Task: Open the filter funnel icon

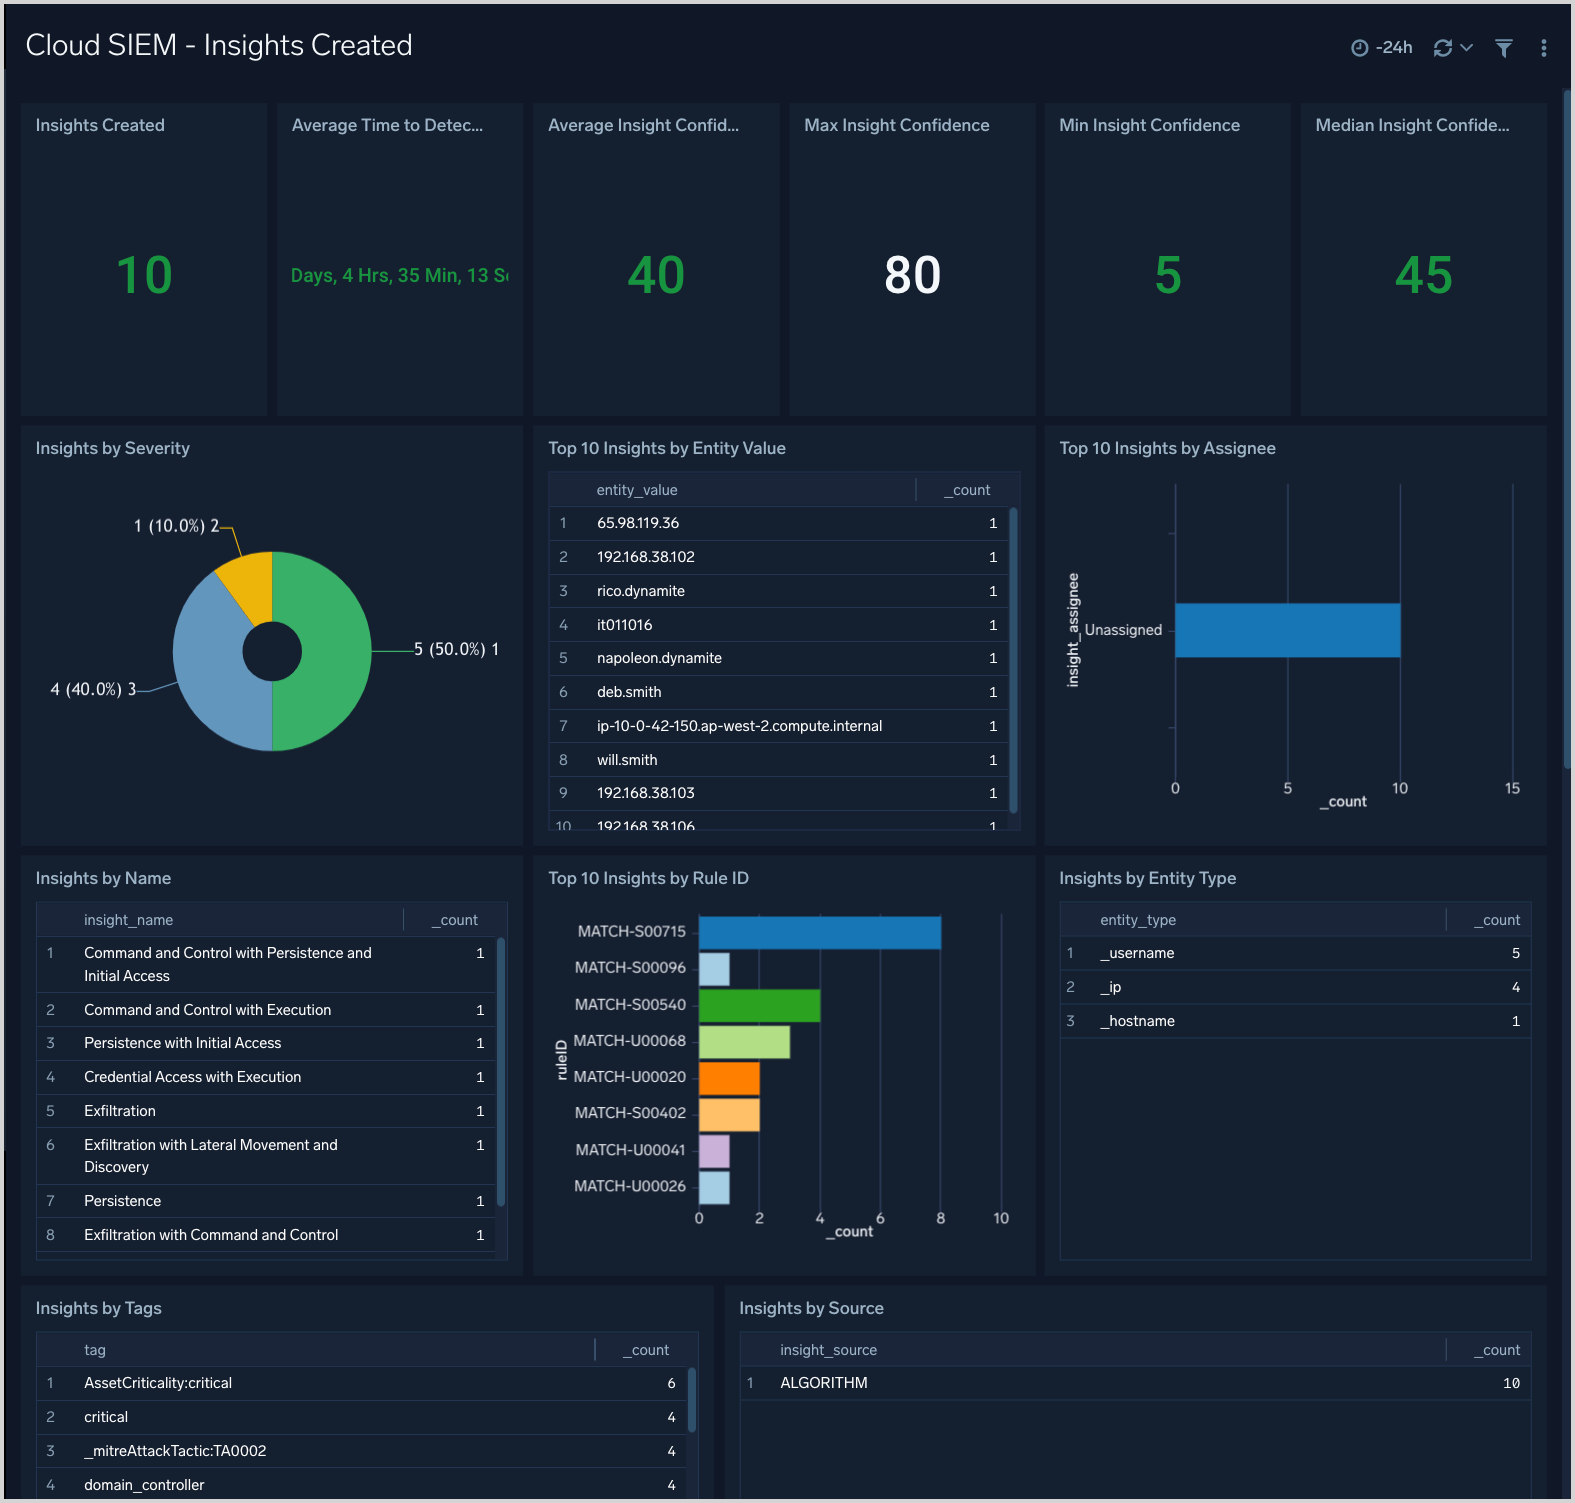Action: 1503,48
